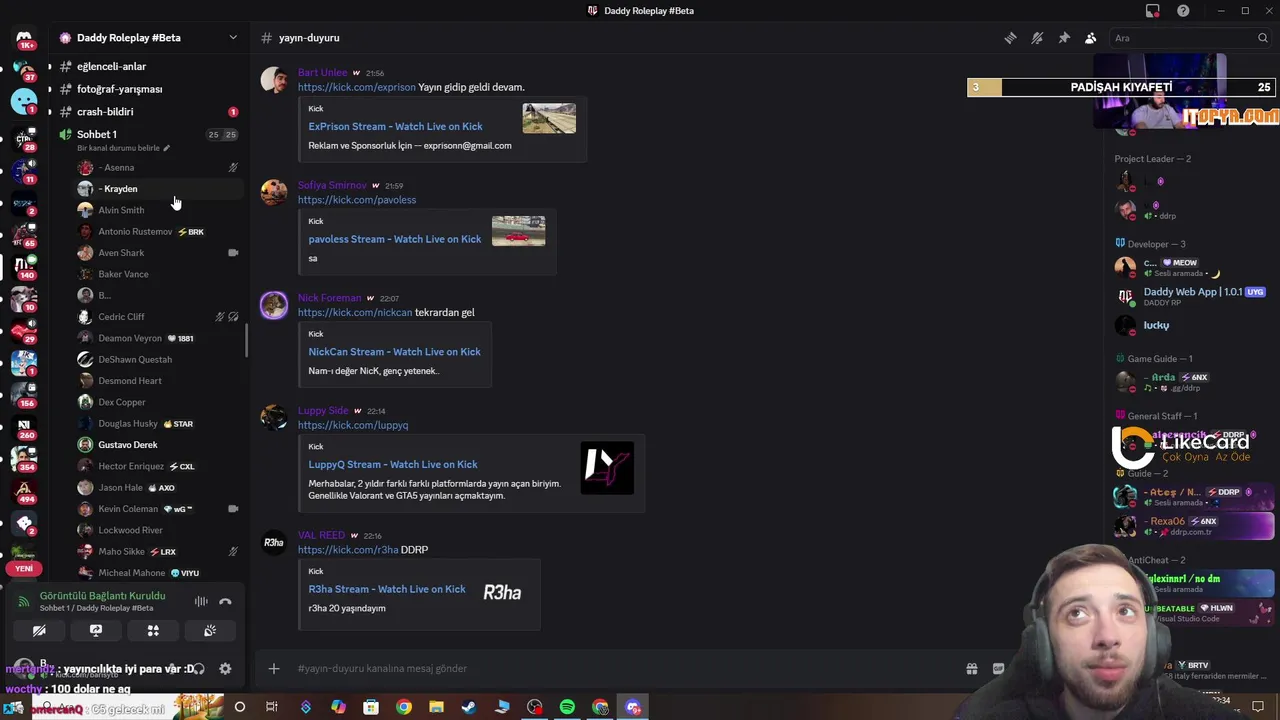The width and height of the screenshot is (1280, 720).
Task: Toggle channel notification mute bell
Action: tap(1037, 38)
